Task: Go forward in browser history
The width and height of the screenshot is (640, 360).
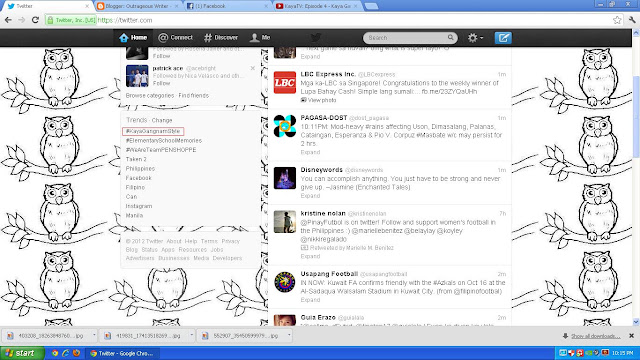Action: pos(22,20)
